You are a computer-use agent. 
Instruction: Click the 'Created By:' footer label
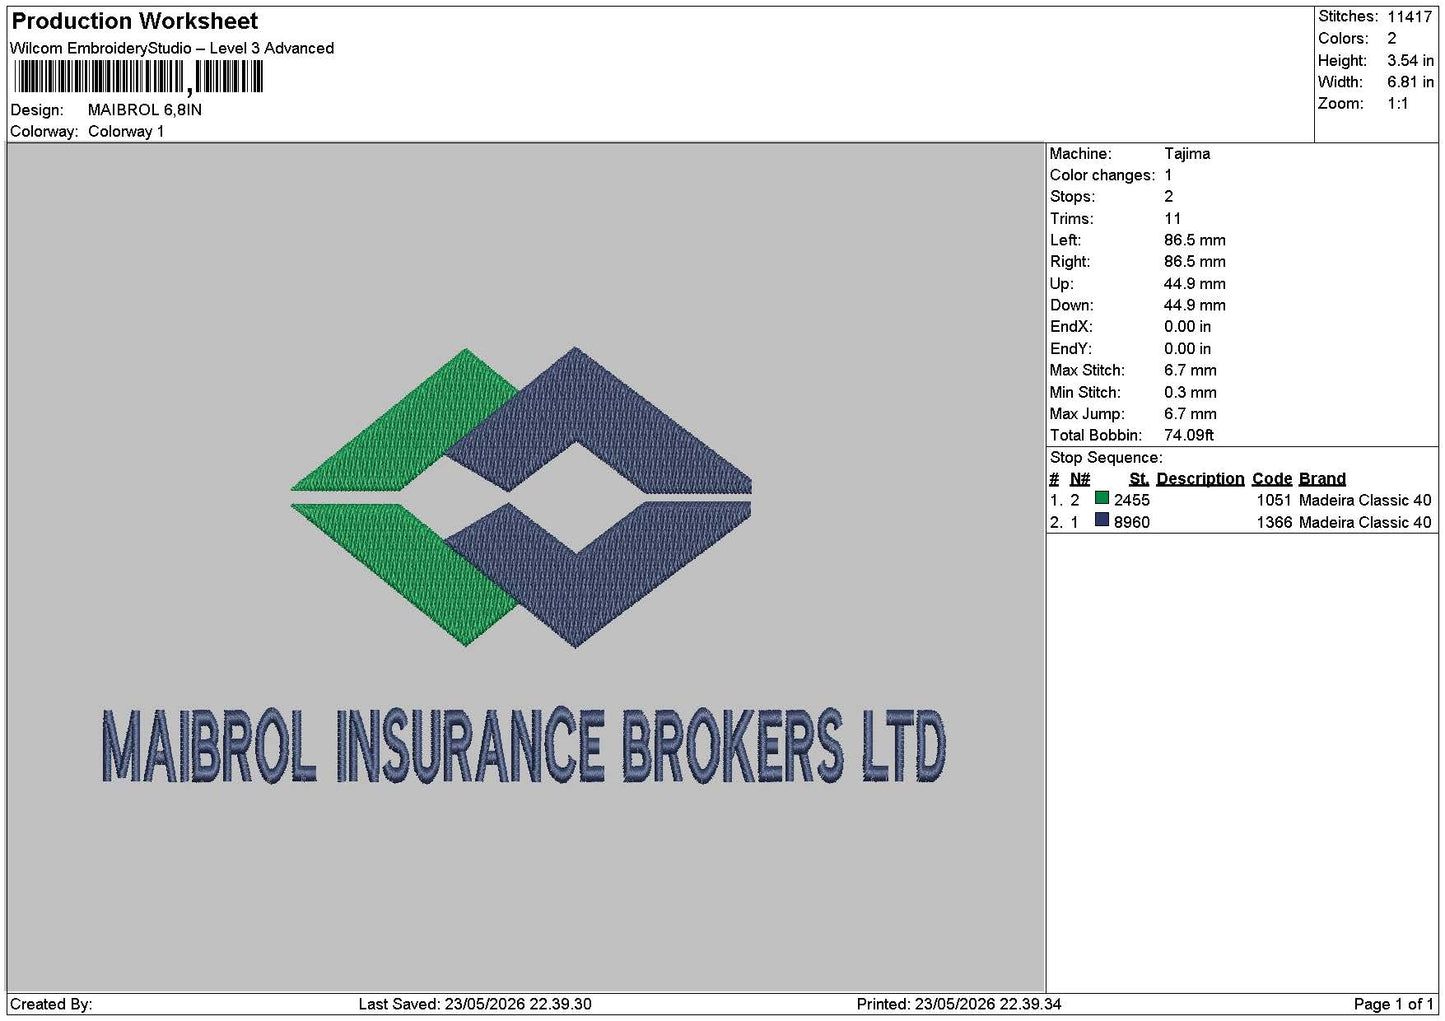tap(51, 1004)
